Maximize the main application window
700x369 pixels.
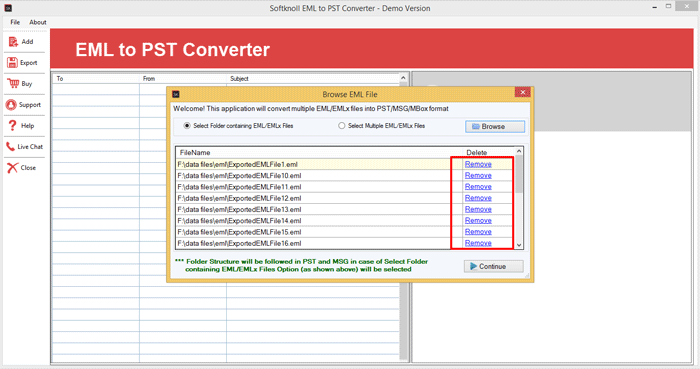click(668, 6)
